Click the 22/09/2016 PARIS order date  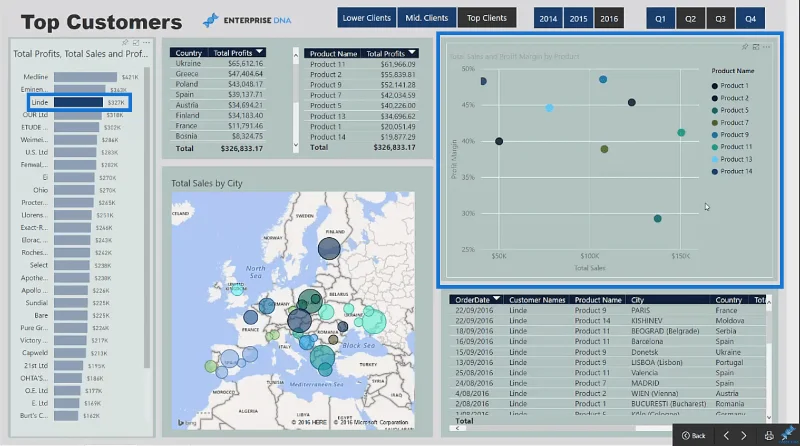[474, 310]
